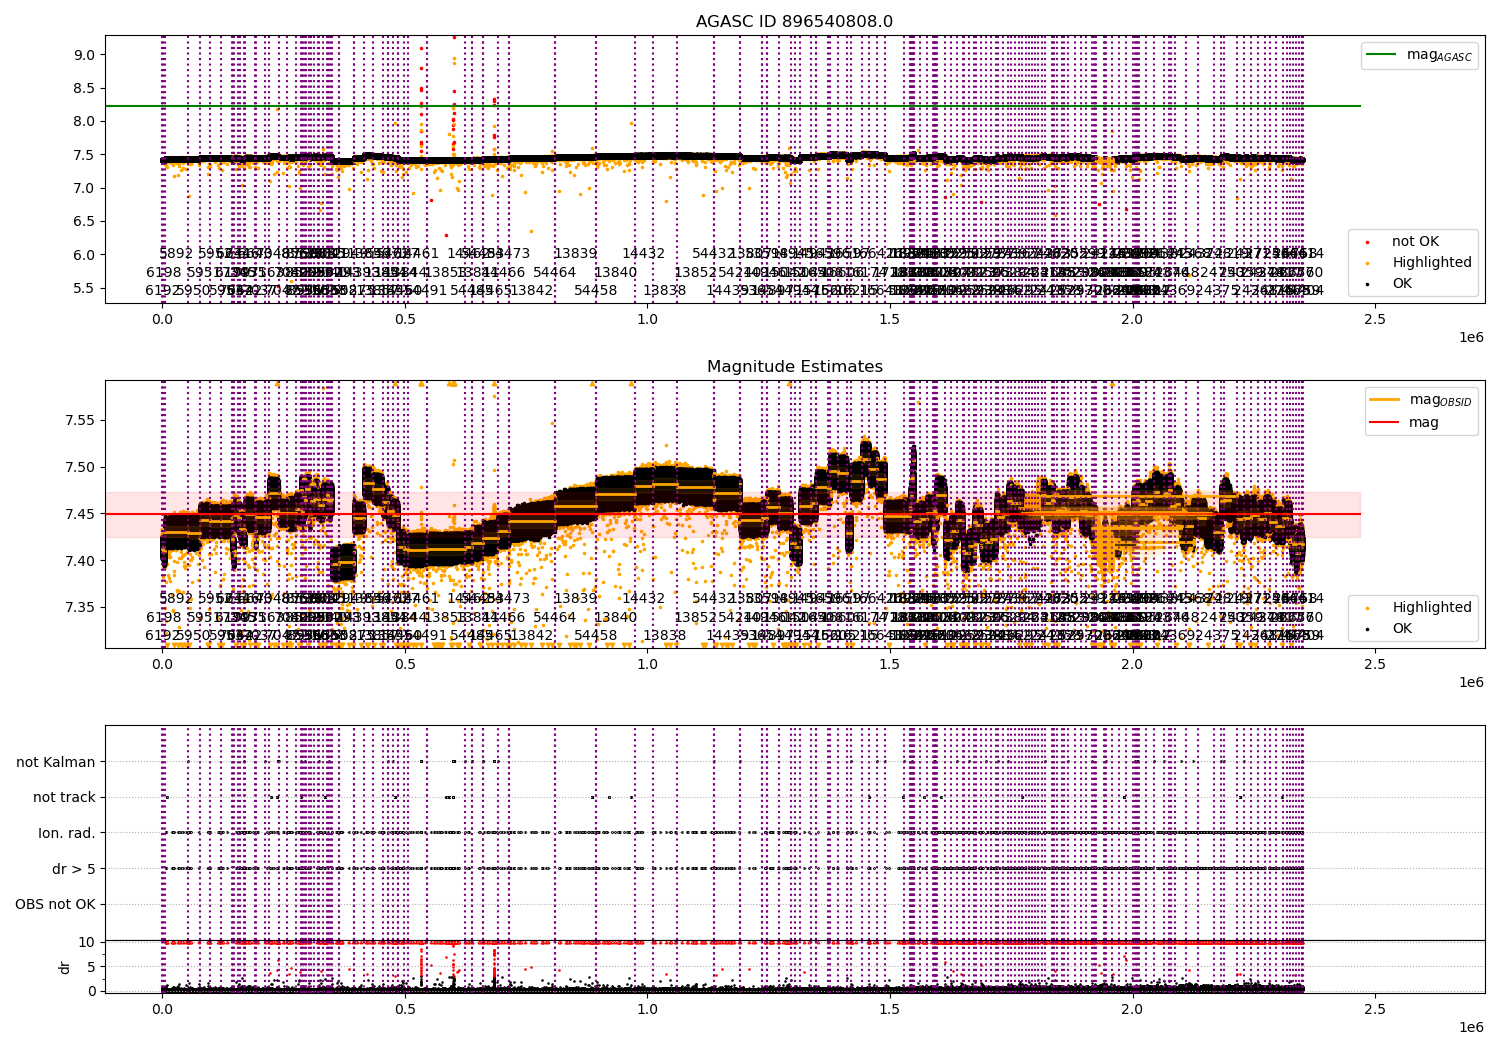Click the 6.5 y-axis tick of top plot
Viewport: 1500px width, 1050px height.
(85, 221)
